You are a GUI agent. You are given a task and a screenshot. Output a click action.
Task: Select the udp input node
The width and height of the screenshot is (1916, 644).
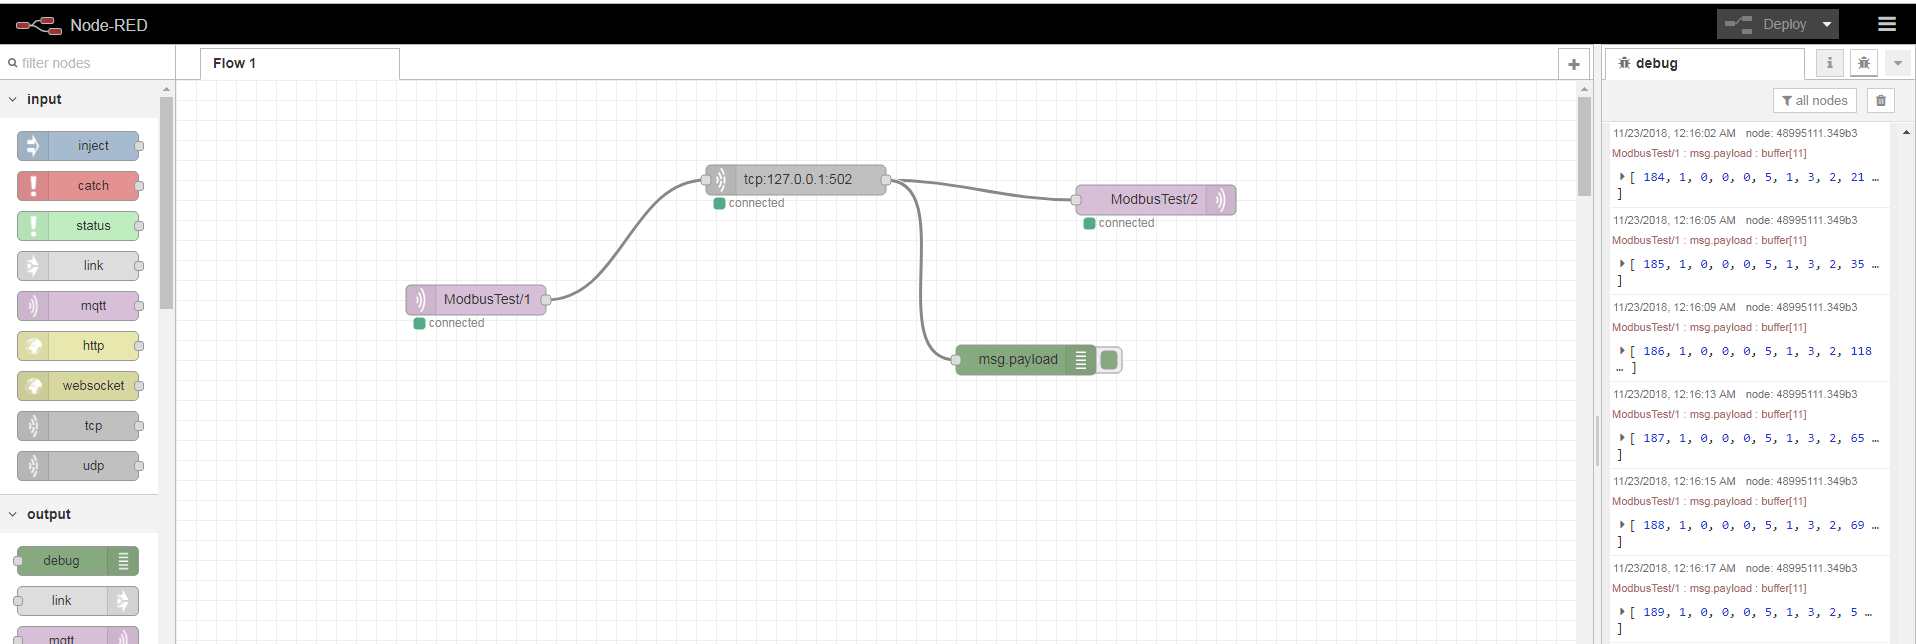pyautogui.click(x=79, y=466)
